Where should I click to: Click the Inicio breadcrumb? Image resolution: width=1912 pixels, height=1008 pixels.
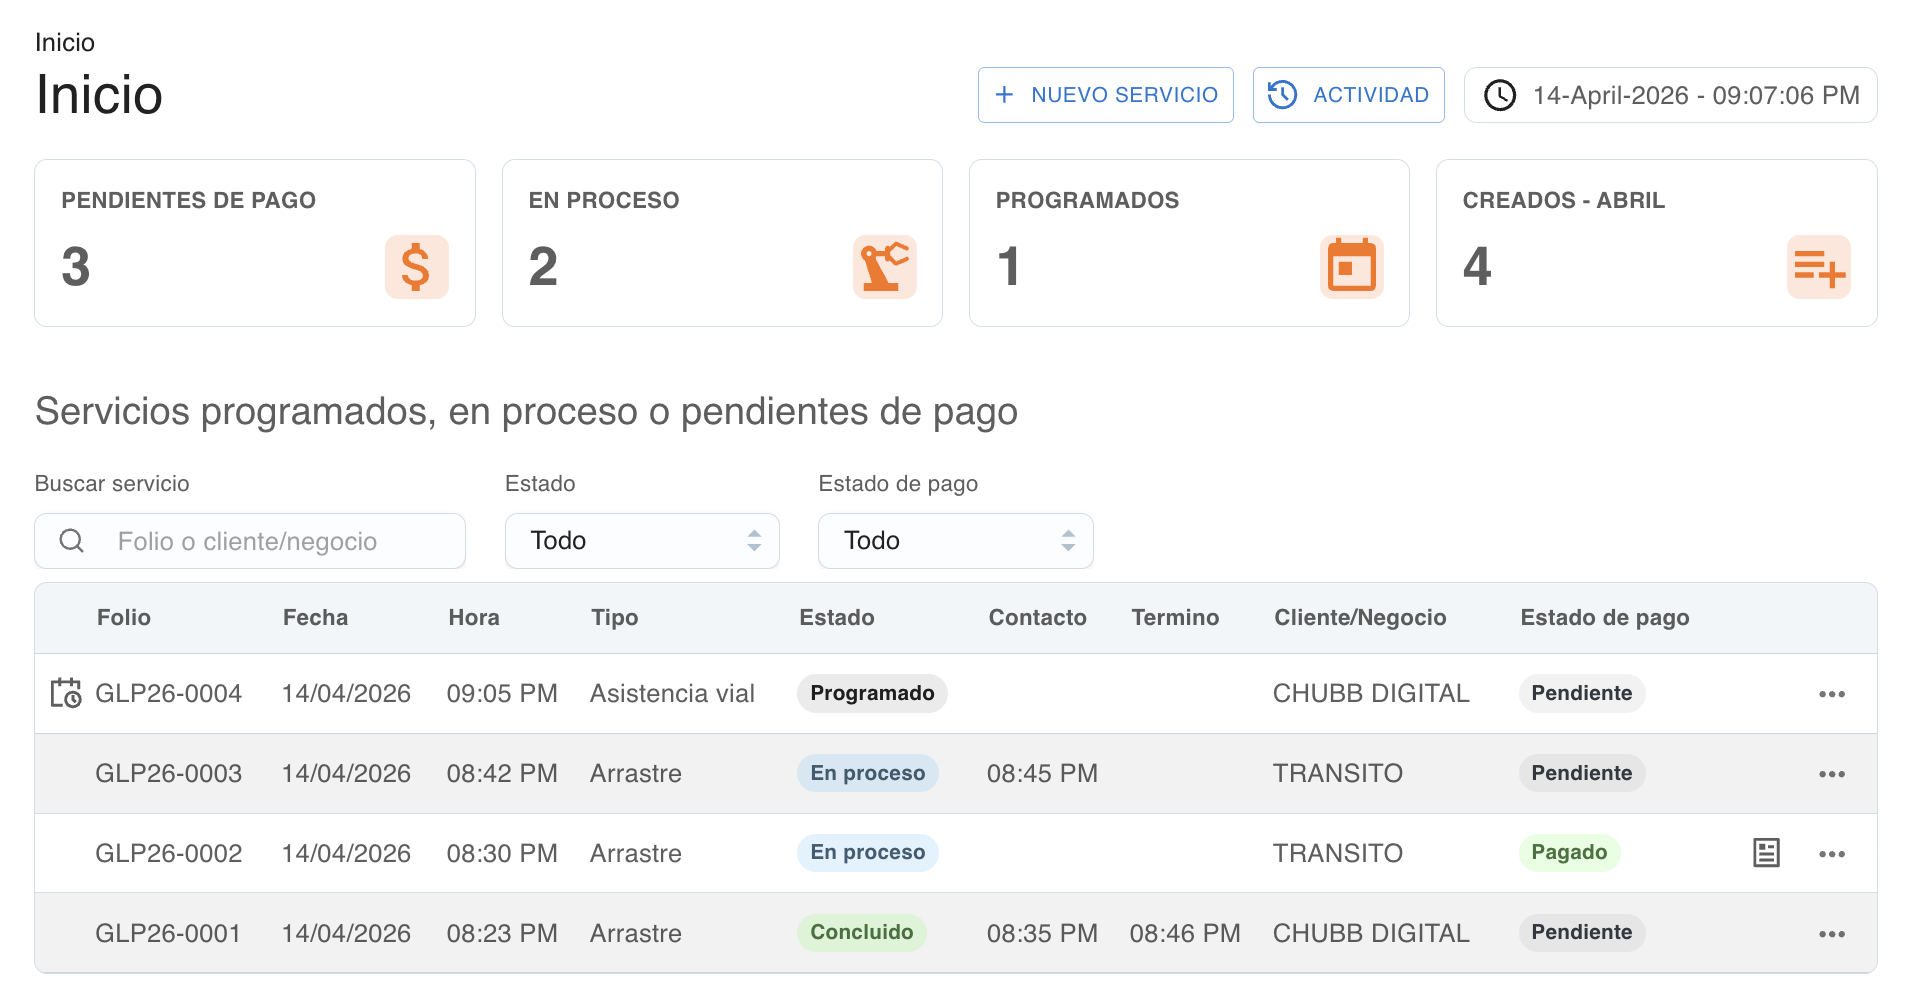(65, 42)
